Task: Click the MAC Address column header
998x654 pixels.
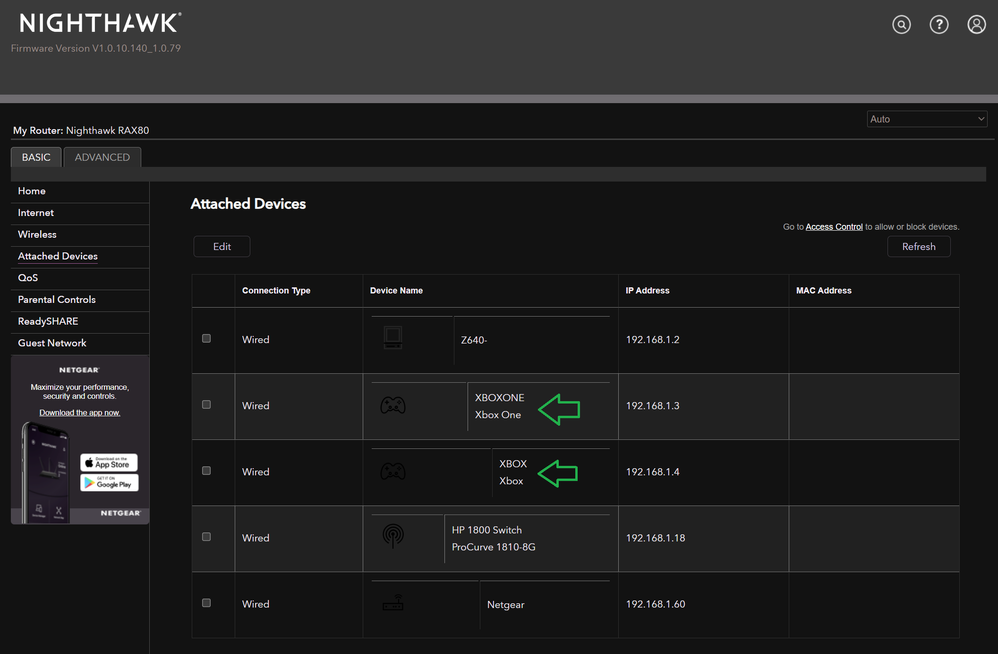Action: [824, 291]
